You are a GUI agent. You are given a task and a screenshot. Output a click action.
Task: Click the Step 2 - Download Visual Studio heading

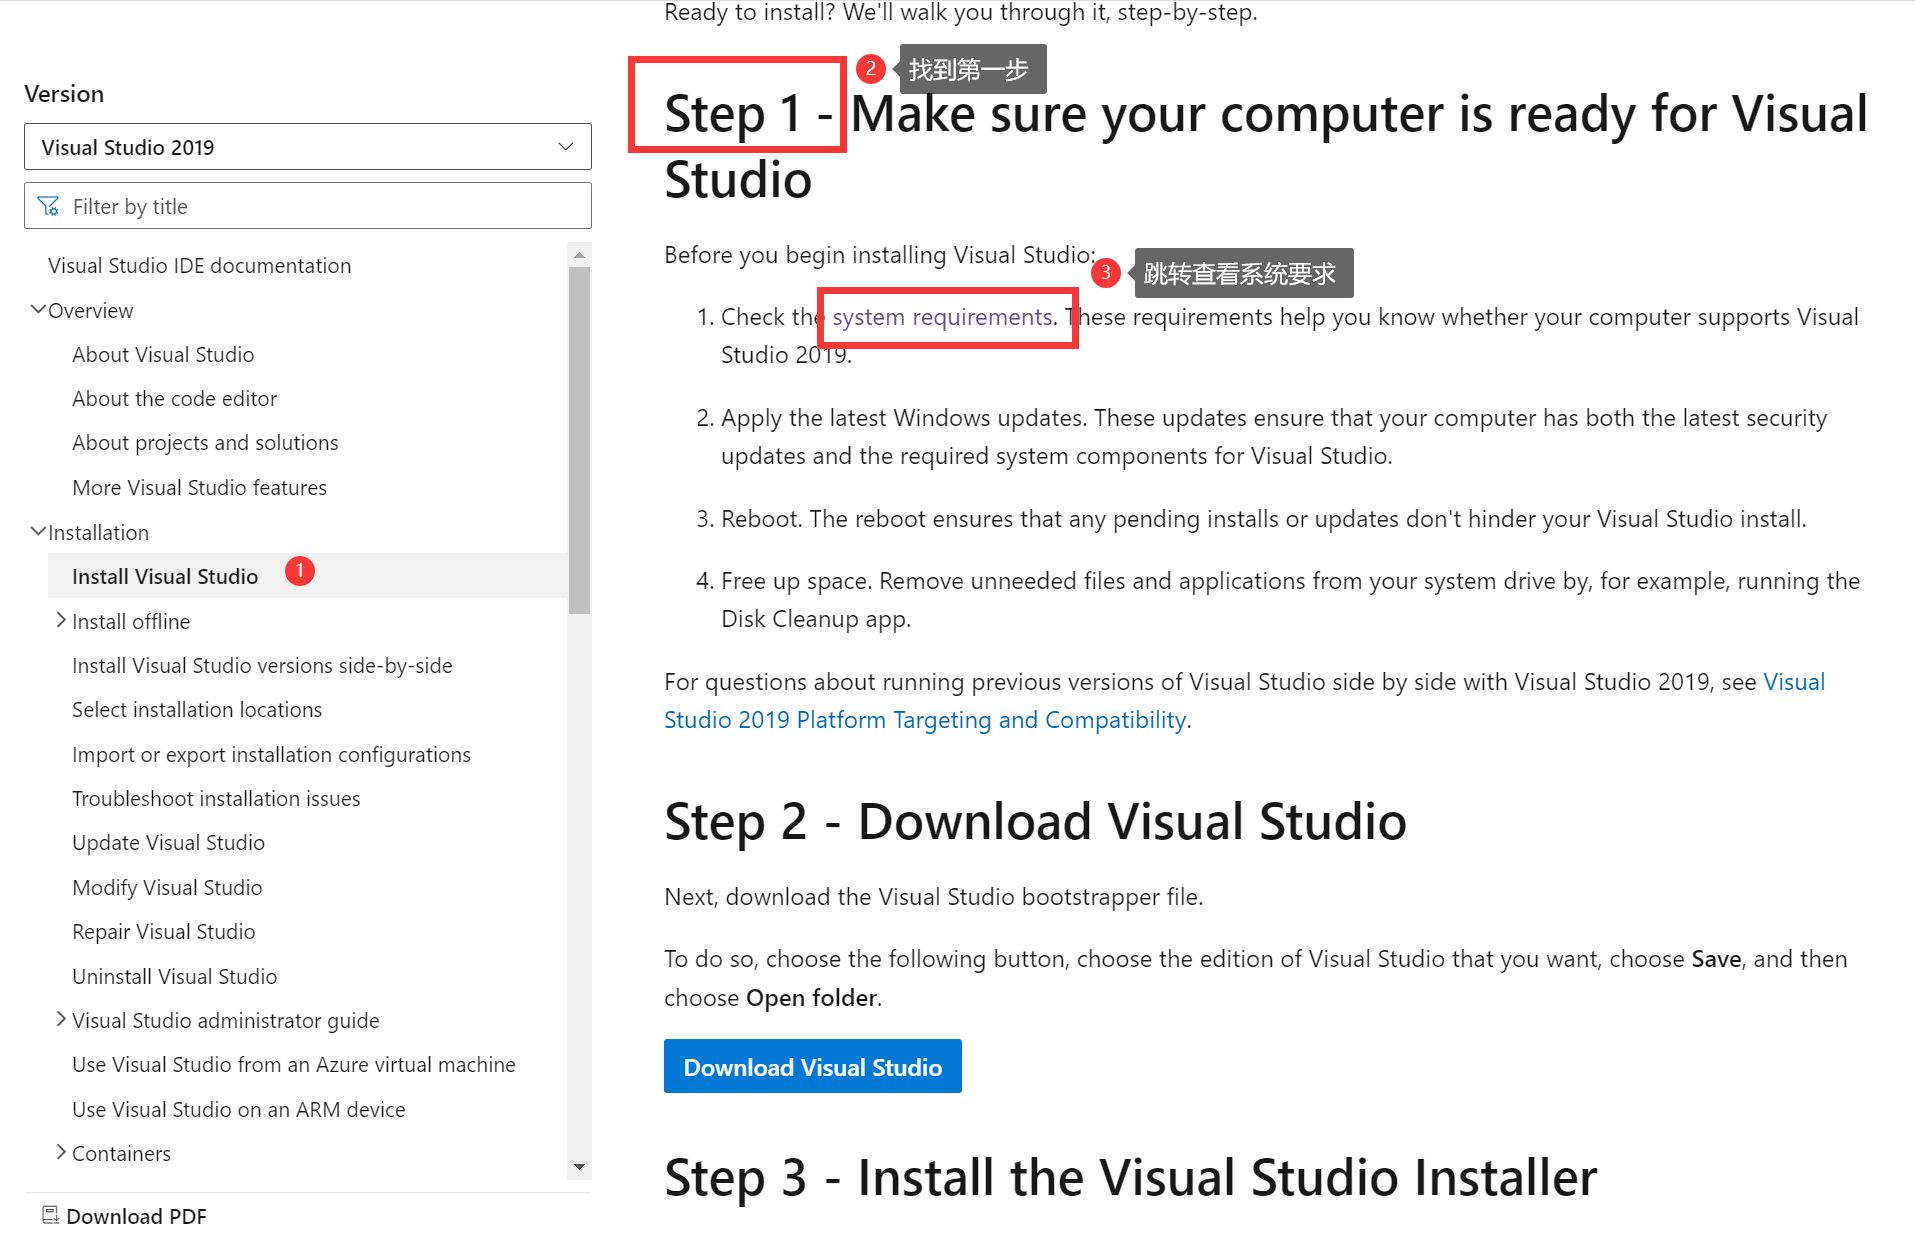pos(1035,821)
